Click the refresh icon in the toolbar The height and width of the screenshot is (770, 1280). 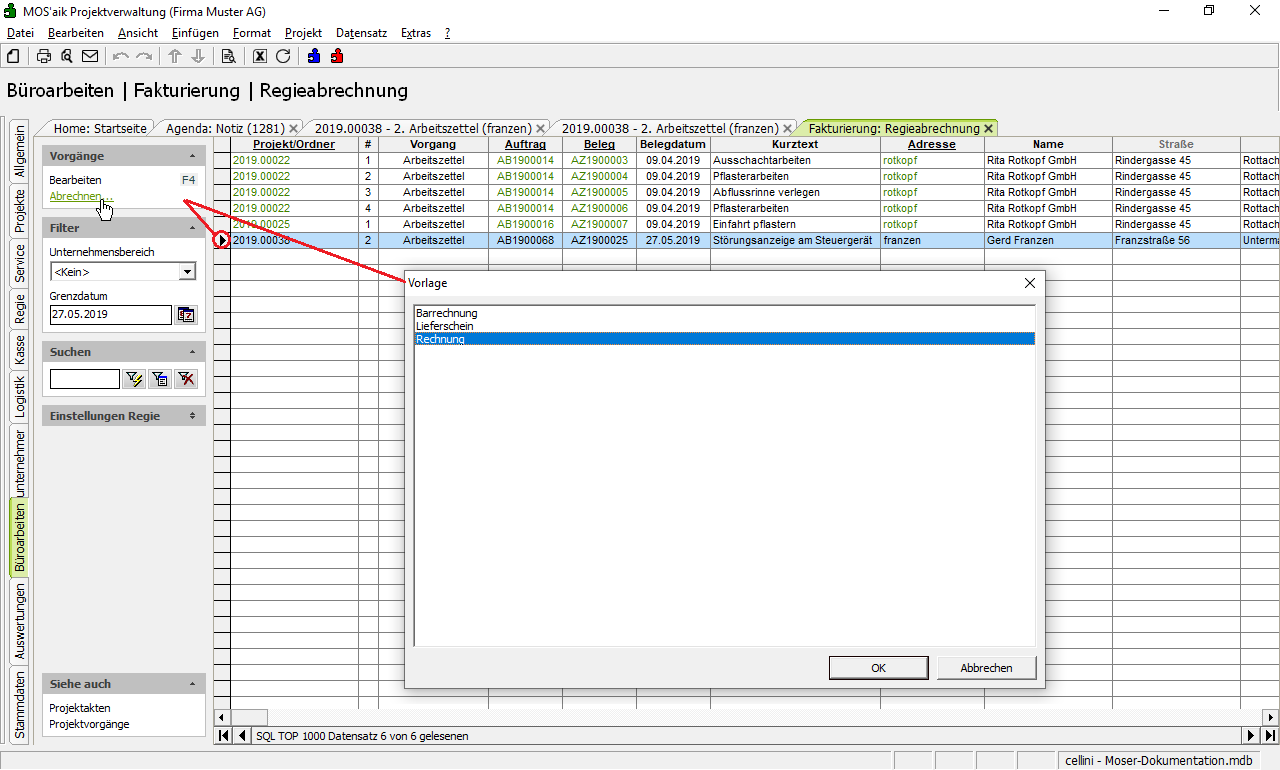coord(283,56)
